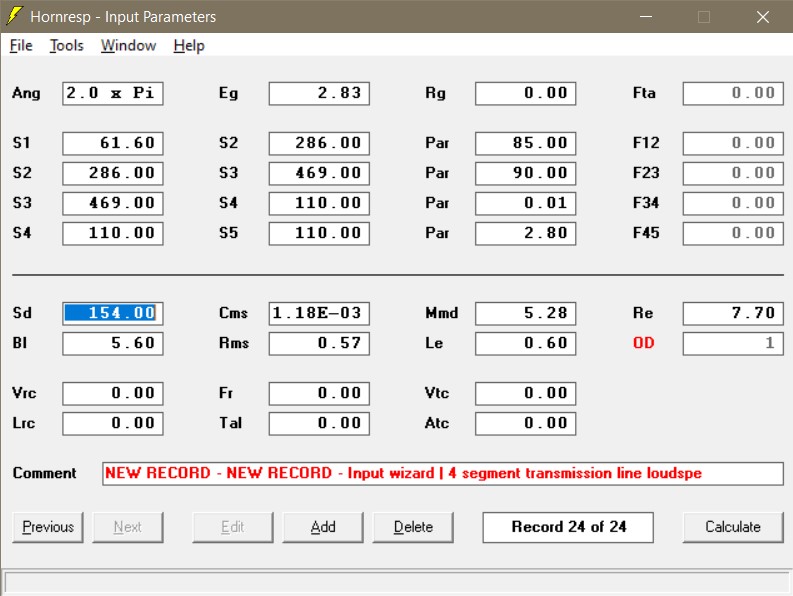Viewport: 793px width, 596px height.
Task: Click the Edit button
Action: 233,527
